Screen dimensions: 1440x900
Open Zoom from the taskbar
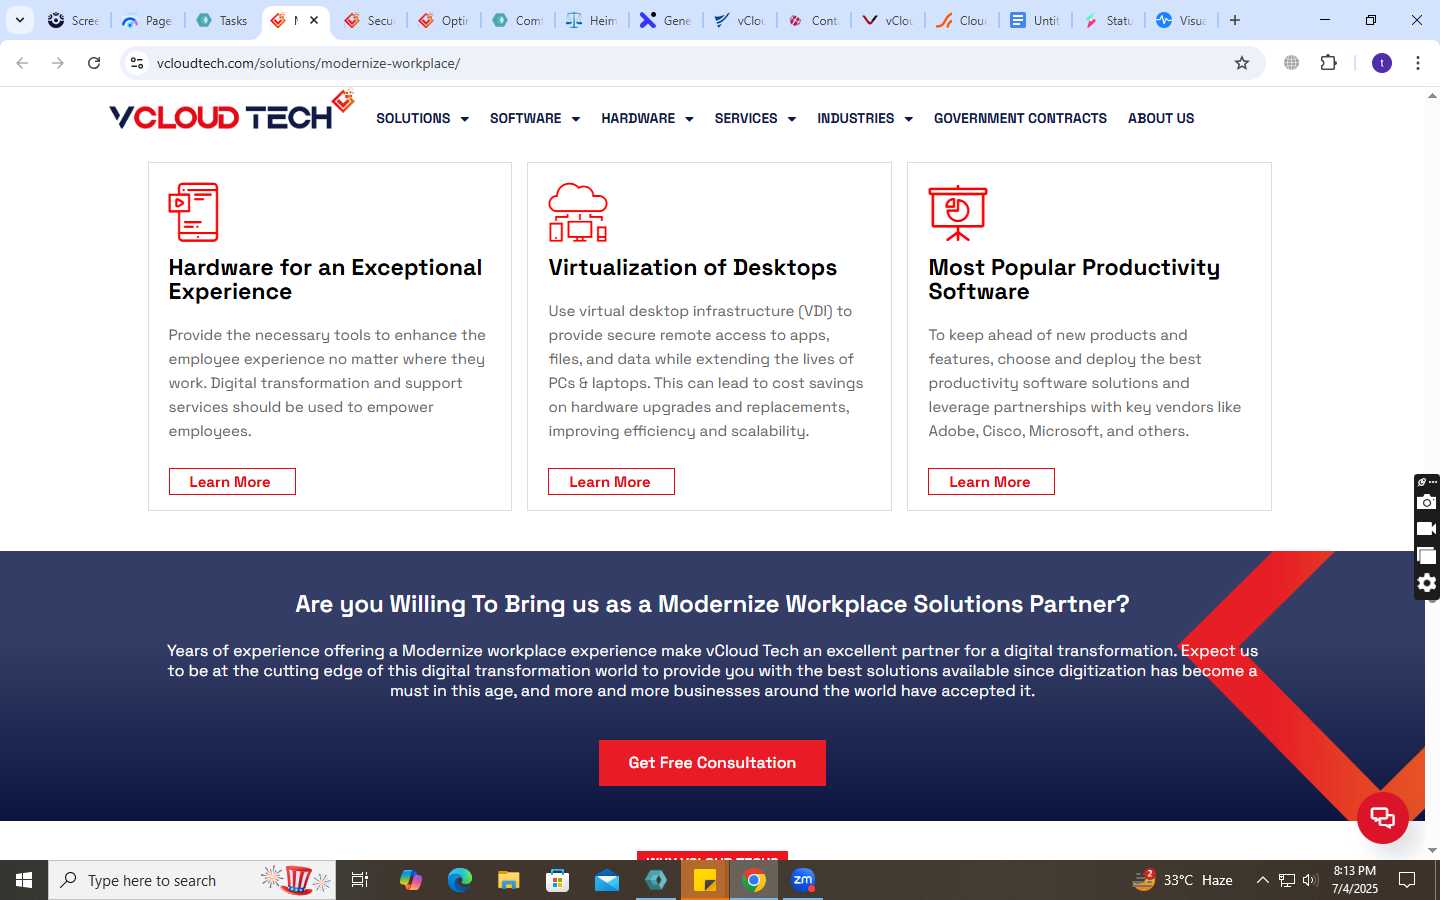tap(803, 880)
